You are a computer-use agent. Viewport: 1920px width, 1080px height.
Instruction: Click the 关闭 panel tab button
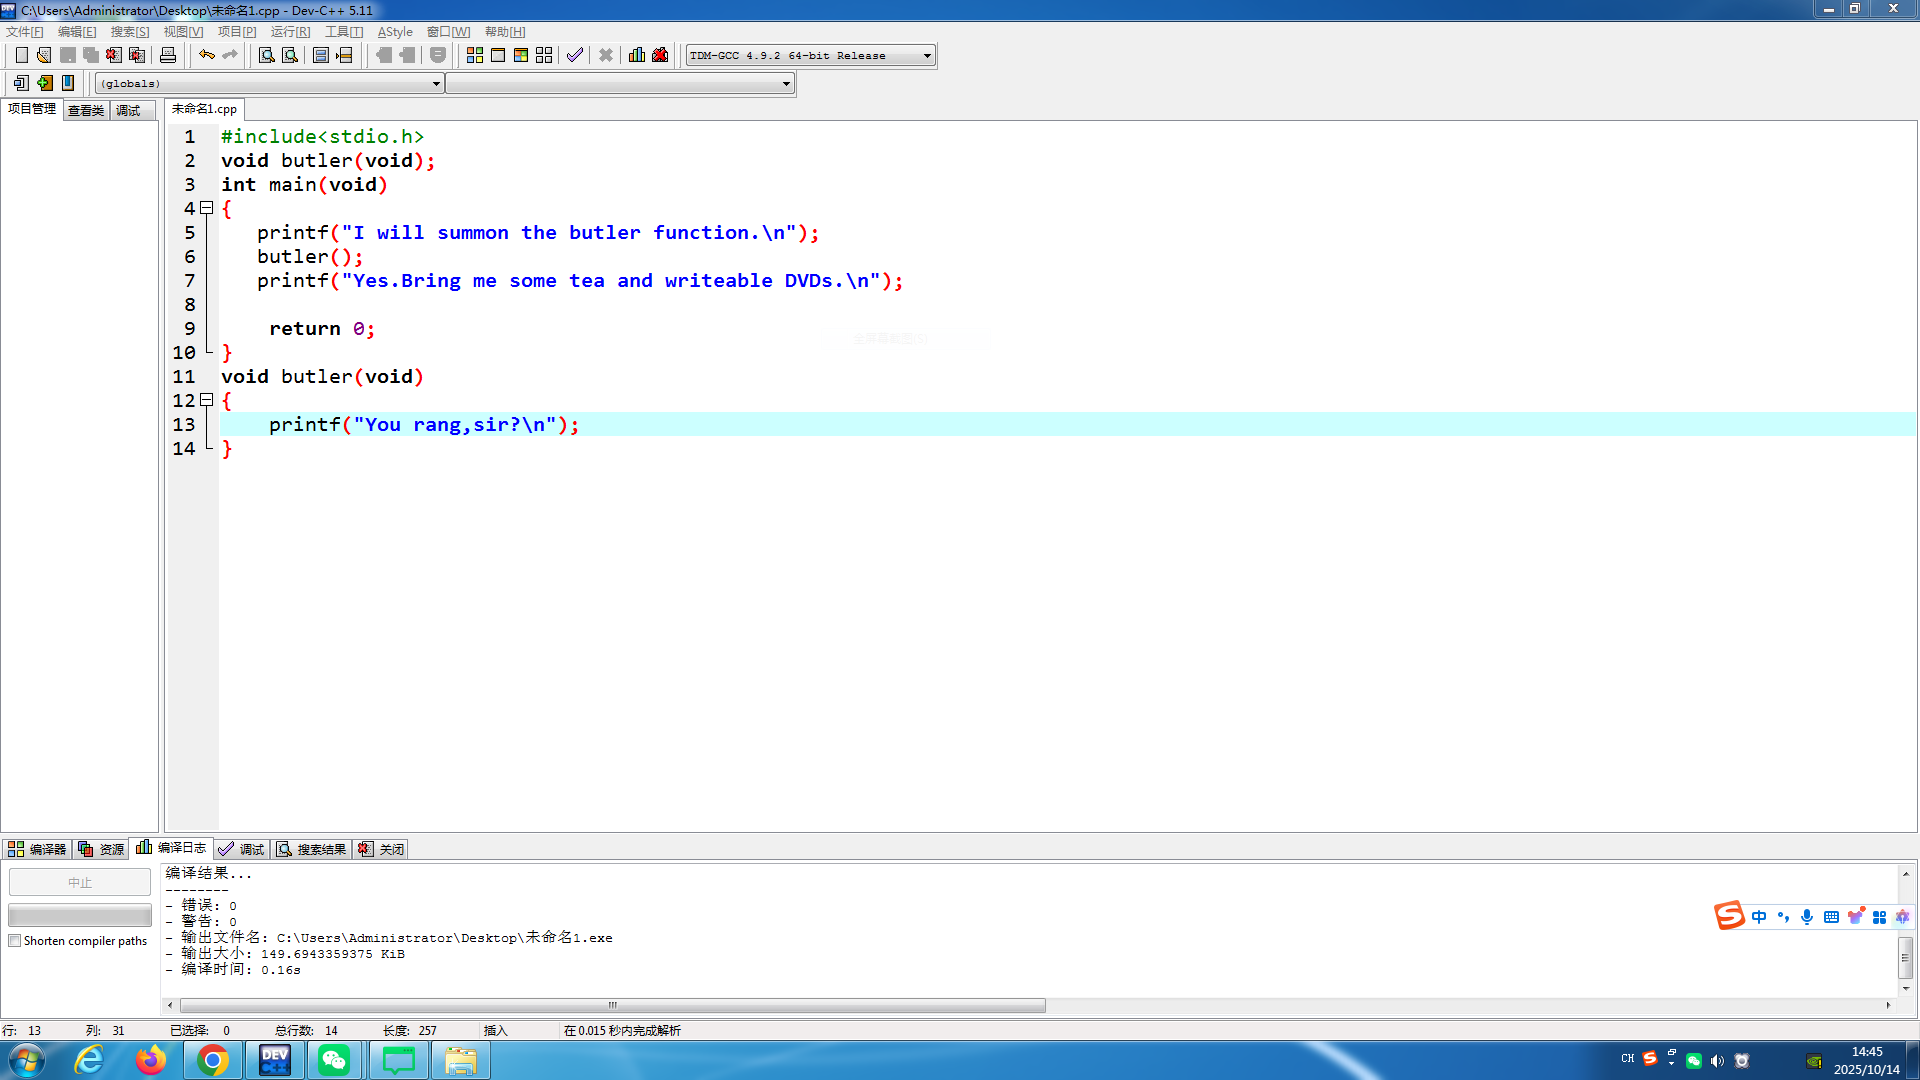[382, 849]
